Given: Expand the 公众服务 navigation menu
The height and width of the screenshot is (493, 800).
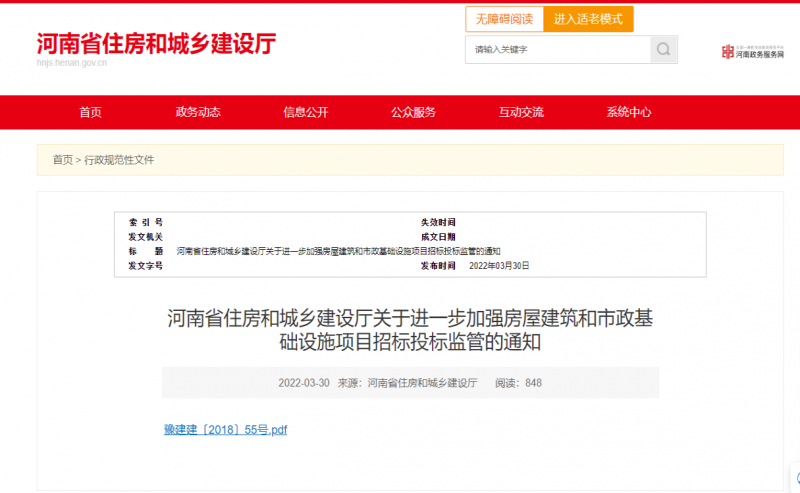Looking at the screenshot, I should click(413, 112).
